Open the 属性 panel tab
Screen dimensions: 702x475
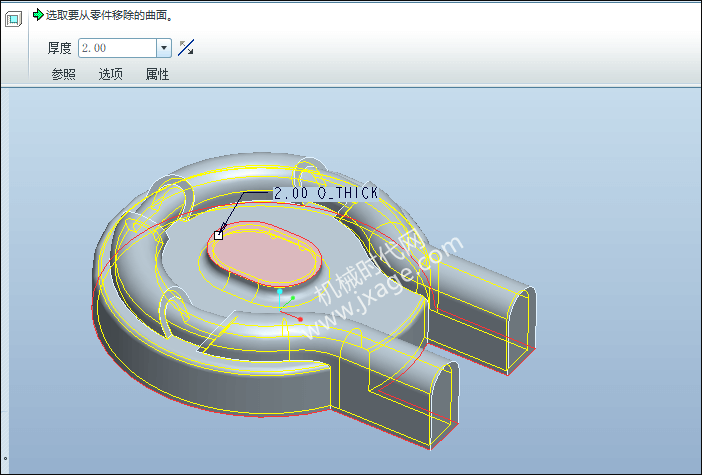(x=157, y=74)
